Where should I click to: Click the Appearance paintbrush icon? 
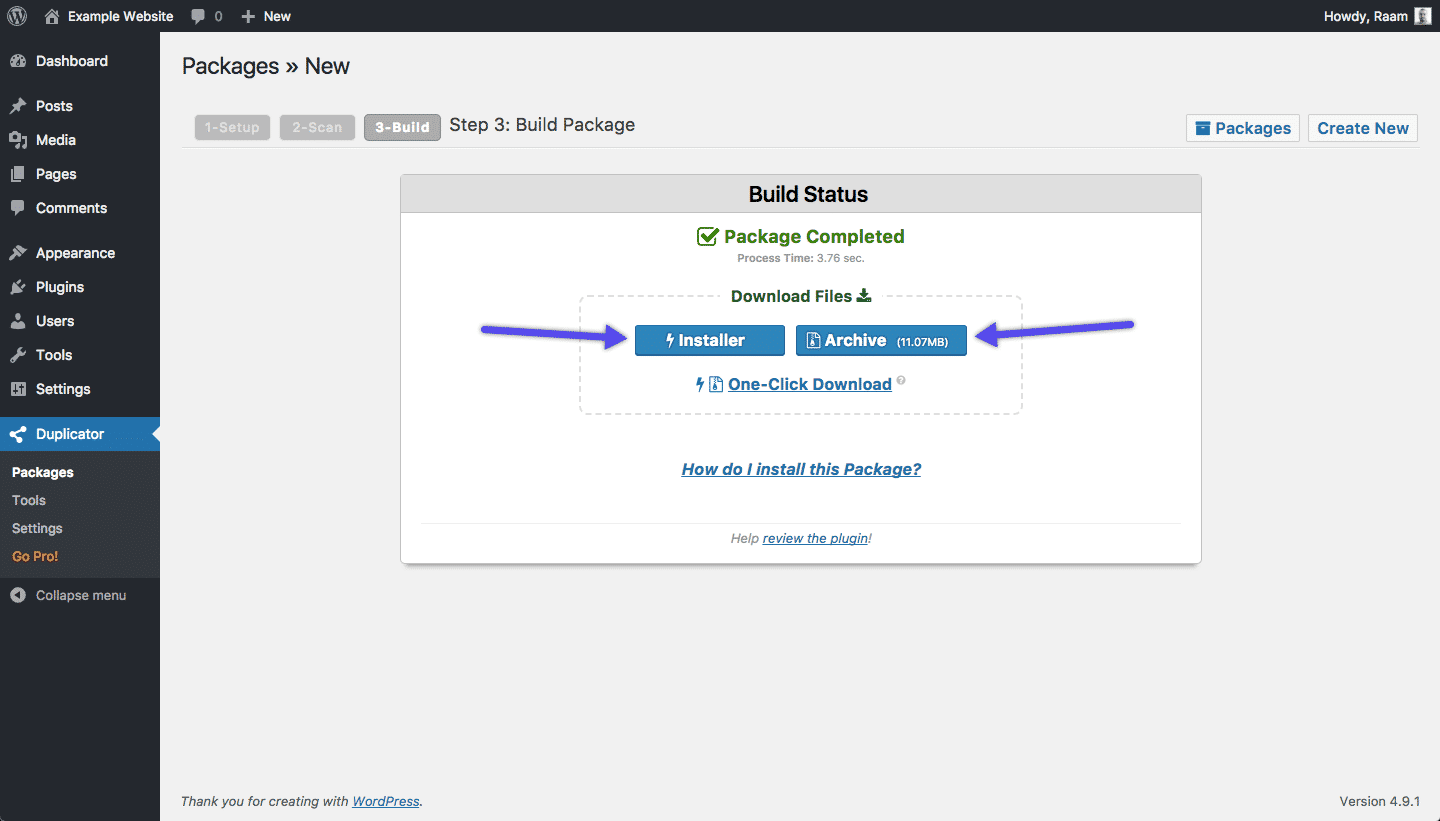(x=18, y=252)
